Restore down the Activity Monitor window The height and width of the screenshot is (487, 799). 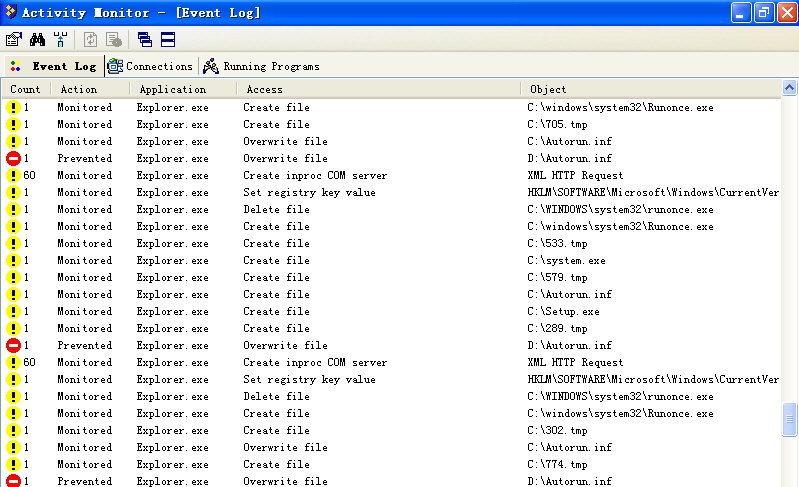(764, 13)
